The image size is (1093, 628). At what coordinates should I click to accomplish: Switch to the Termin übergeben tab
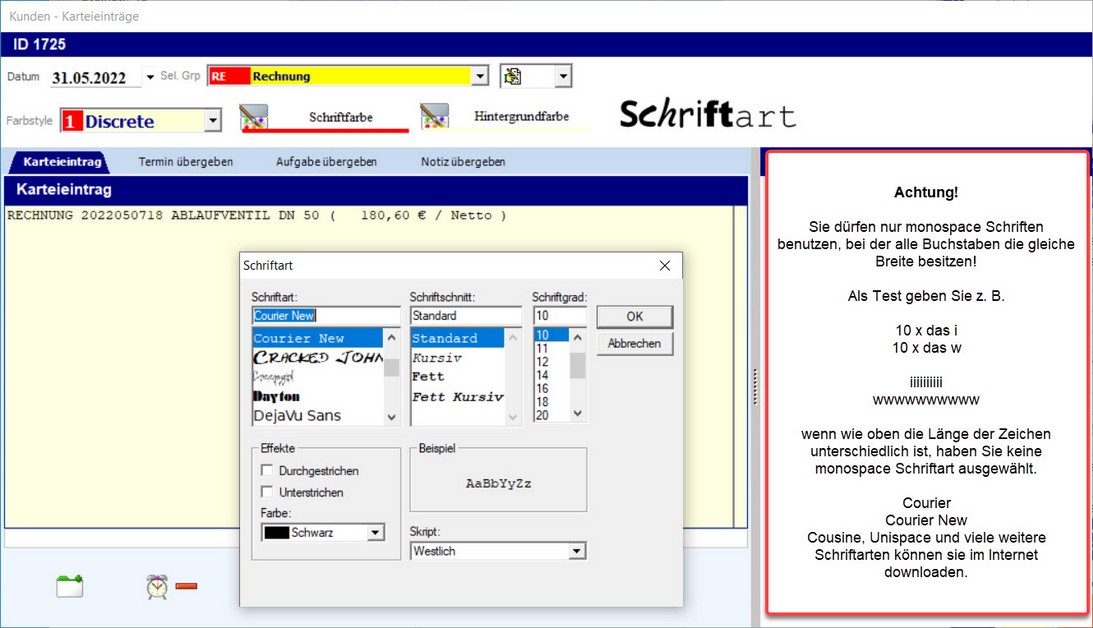click(186, 161)
